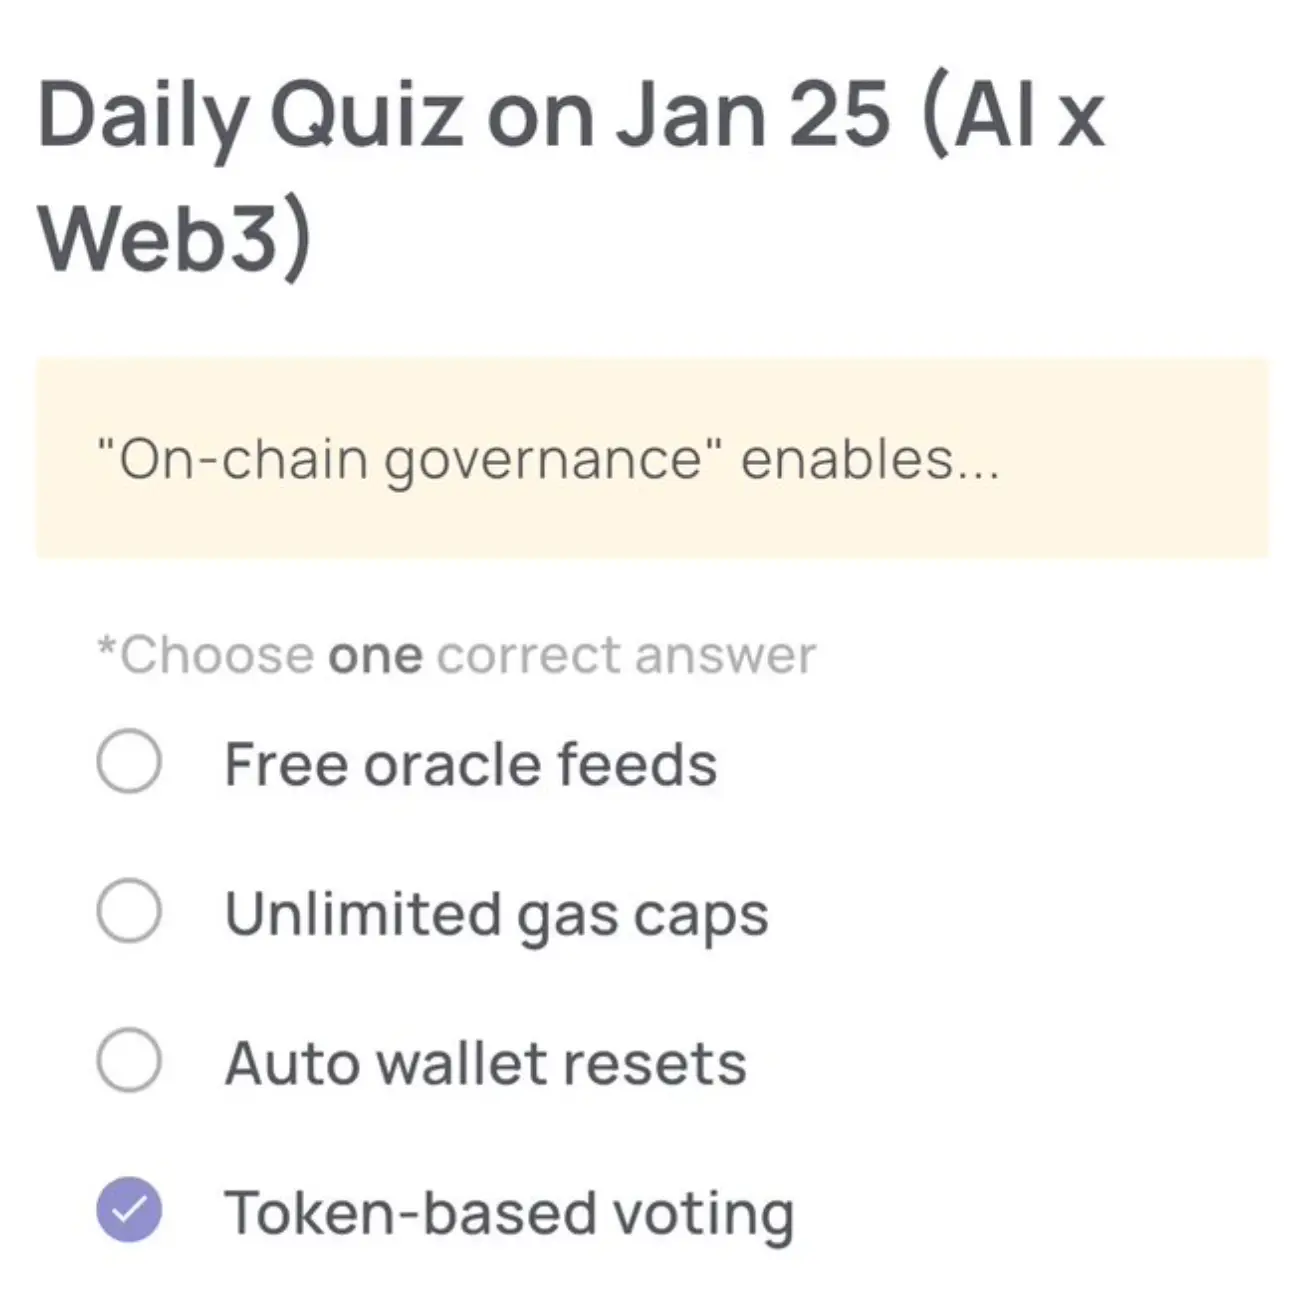Choose the answer labeled Free oracle feeds
This screenshot has height=1304, width=1304.
[x=470, y=763]
